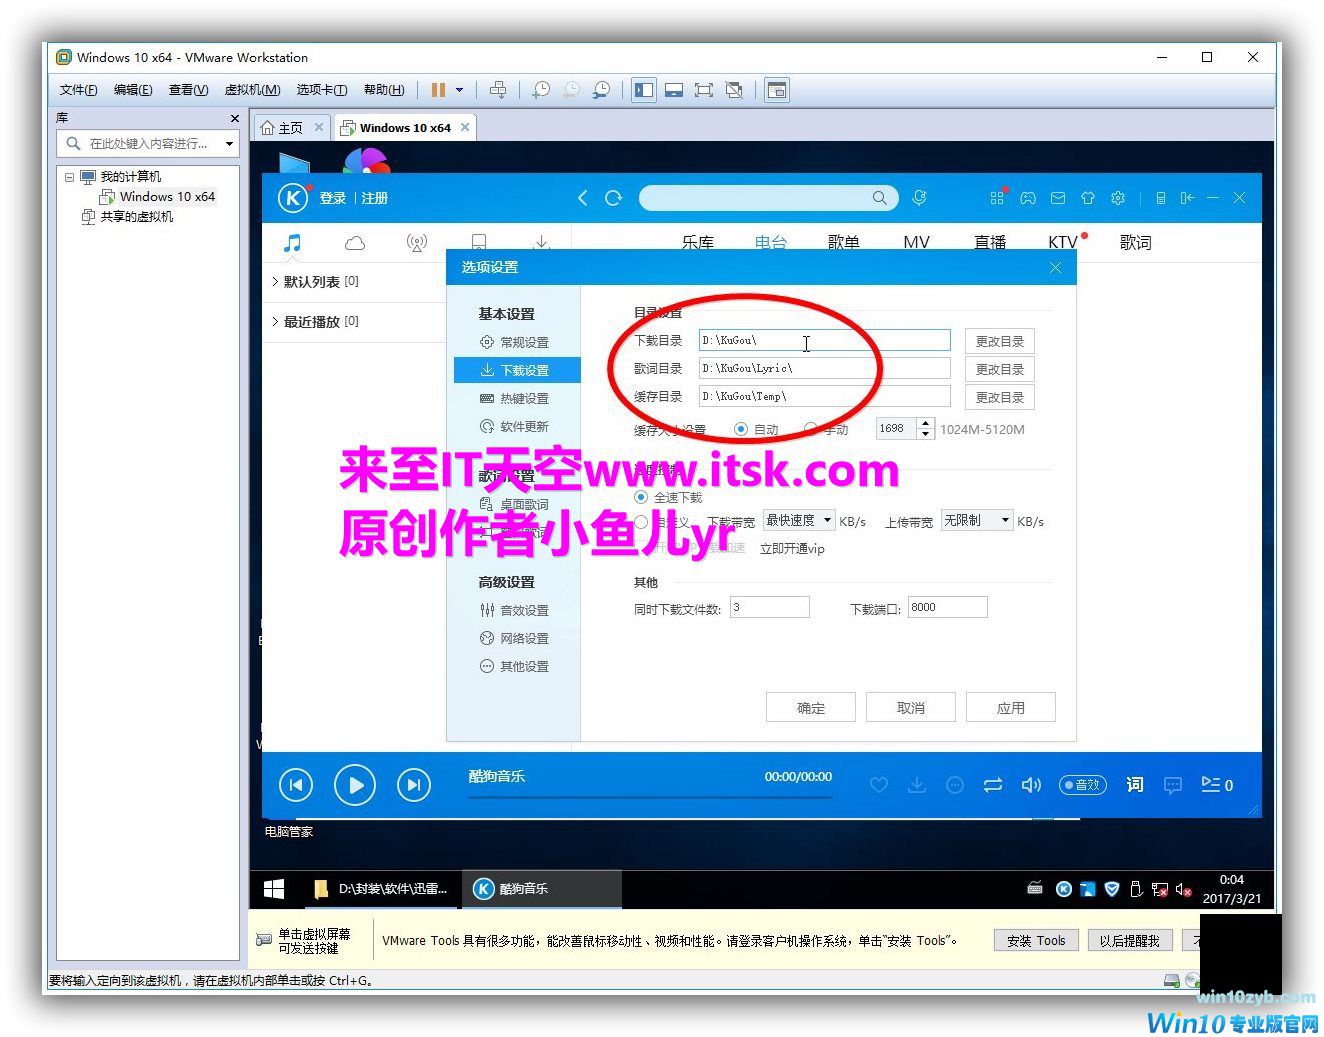The width and height of the screenshot is (1324, 1037).
Task: Open 网络设置 in the options sidebar
Action: click(515, 638)
